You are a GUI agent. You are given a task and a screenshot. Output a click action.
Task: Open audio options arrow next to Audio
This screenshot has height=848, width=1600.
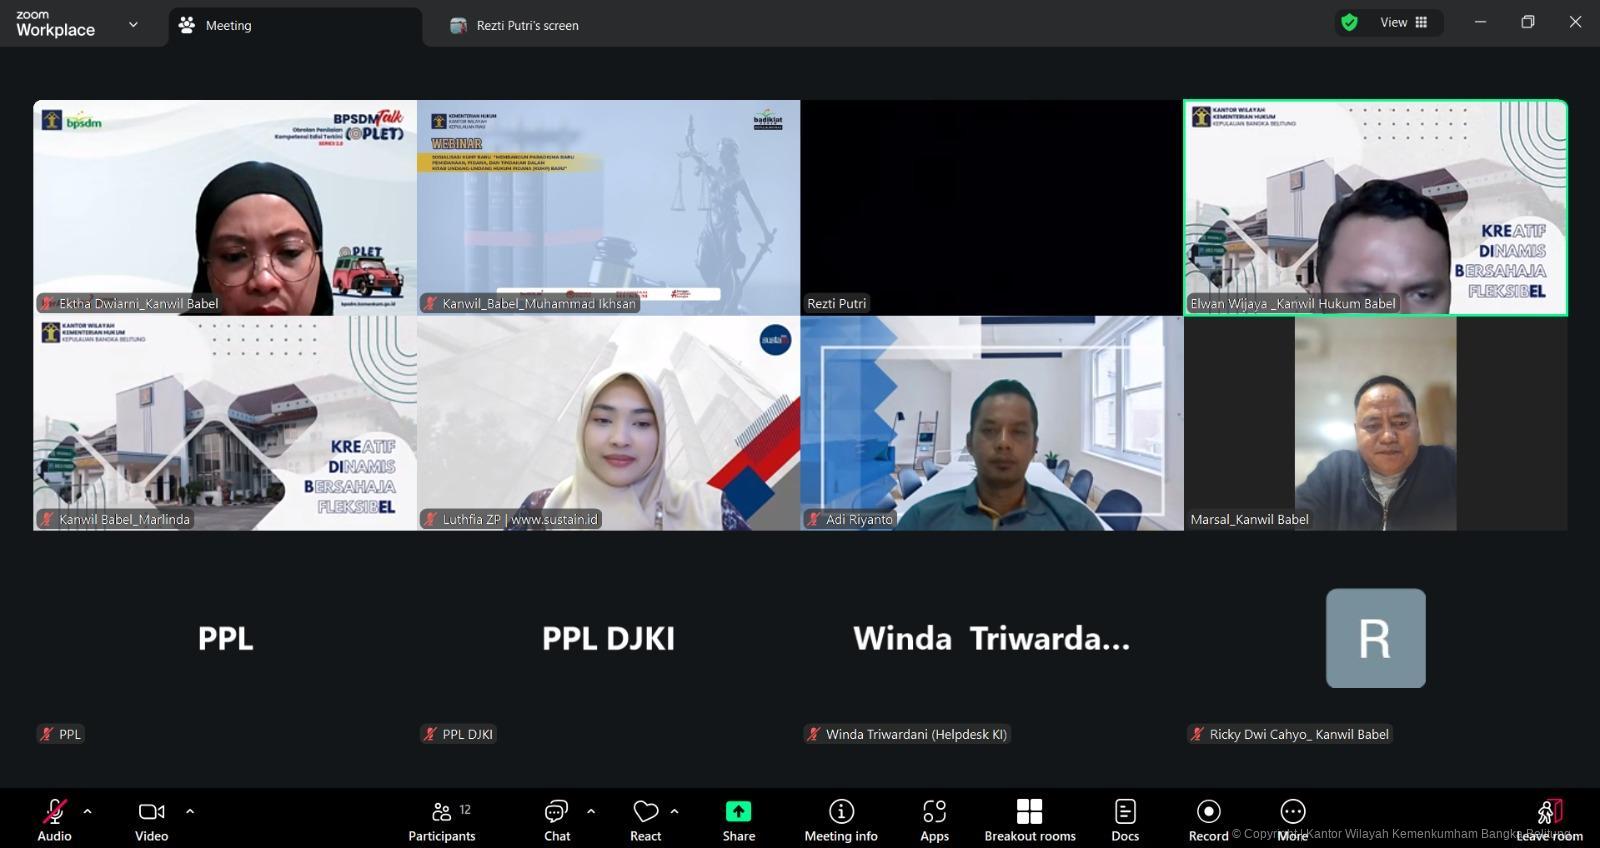click(x=87, y=811)
